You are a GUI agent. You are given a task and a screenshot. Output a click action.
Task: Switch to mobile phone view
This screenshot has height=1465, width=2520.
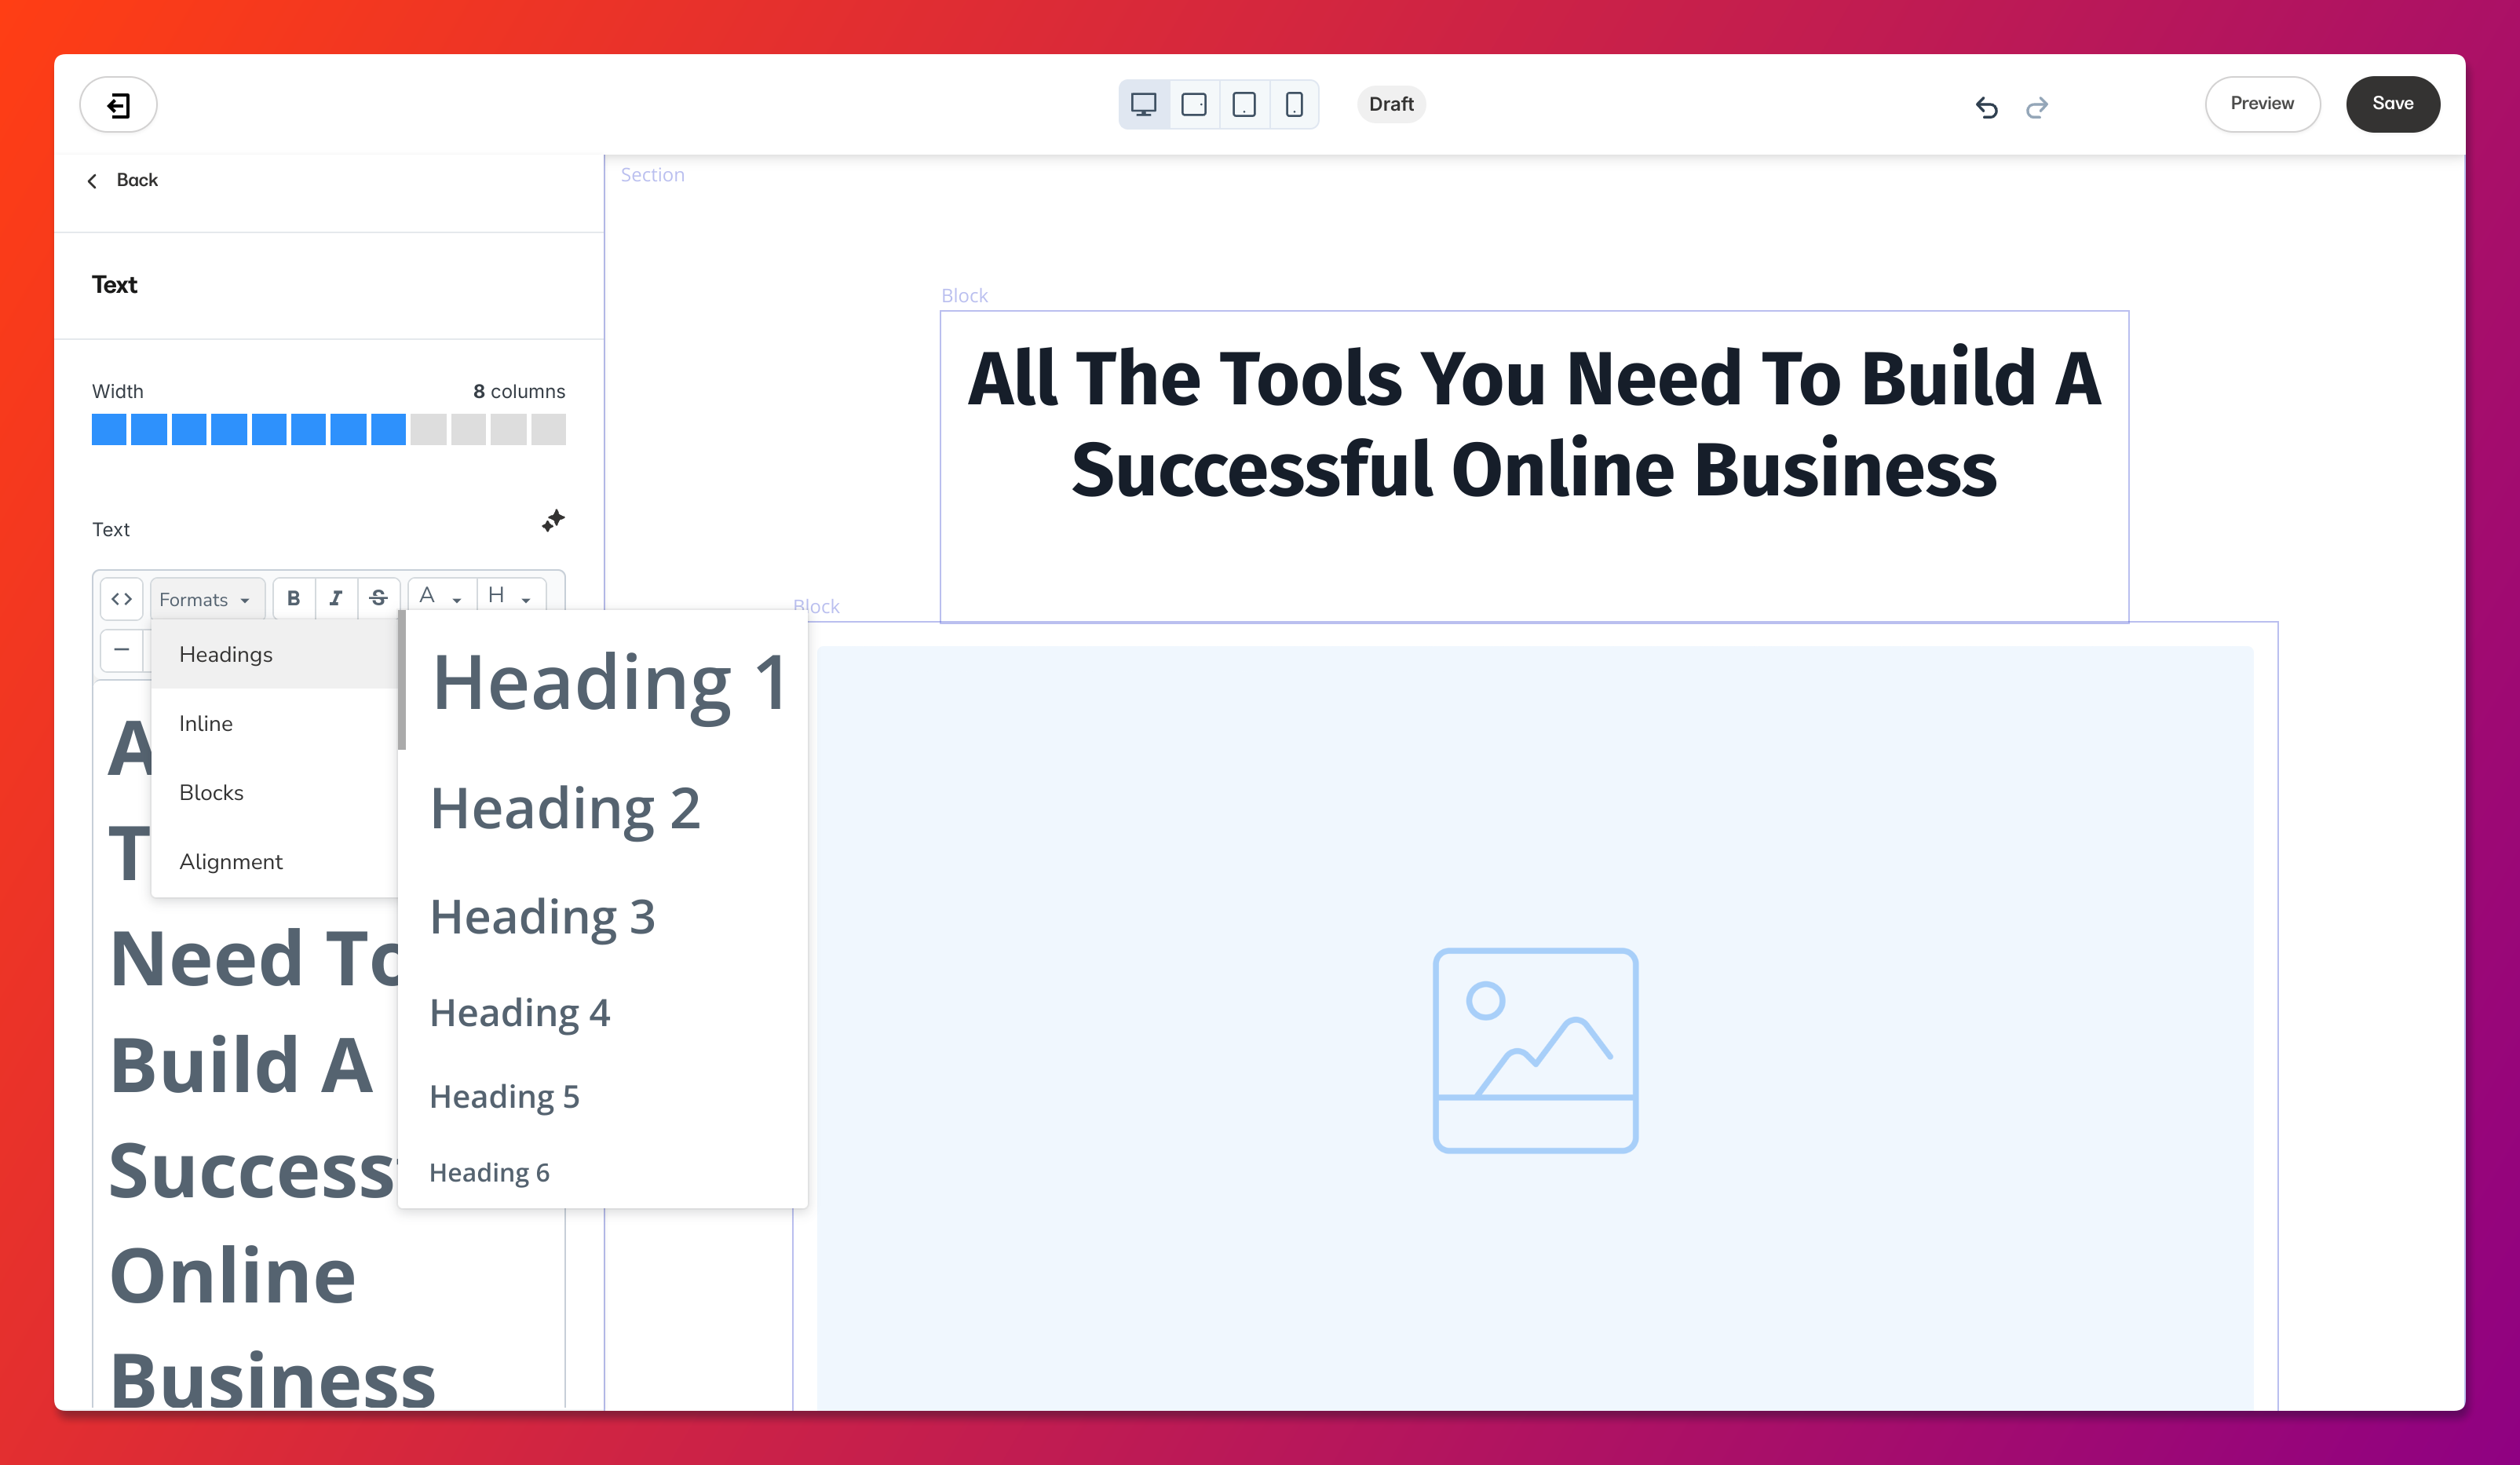pyautogui.click(x=1294, y=104)
